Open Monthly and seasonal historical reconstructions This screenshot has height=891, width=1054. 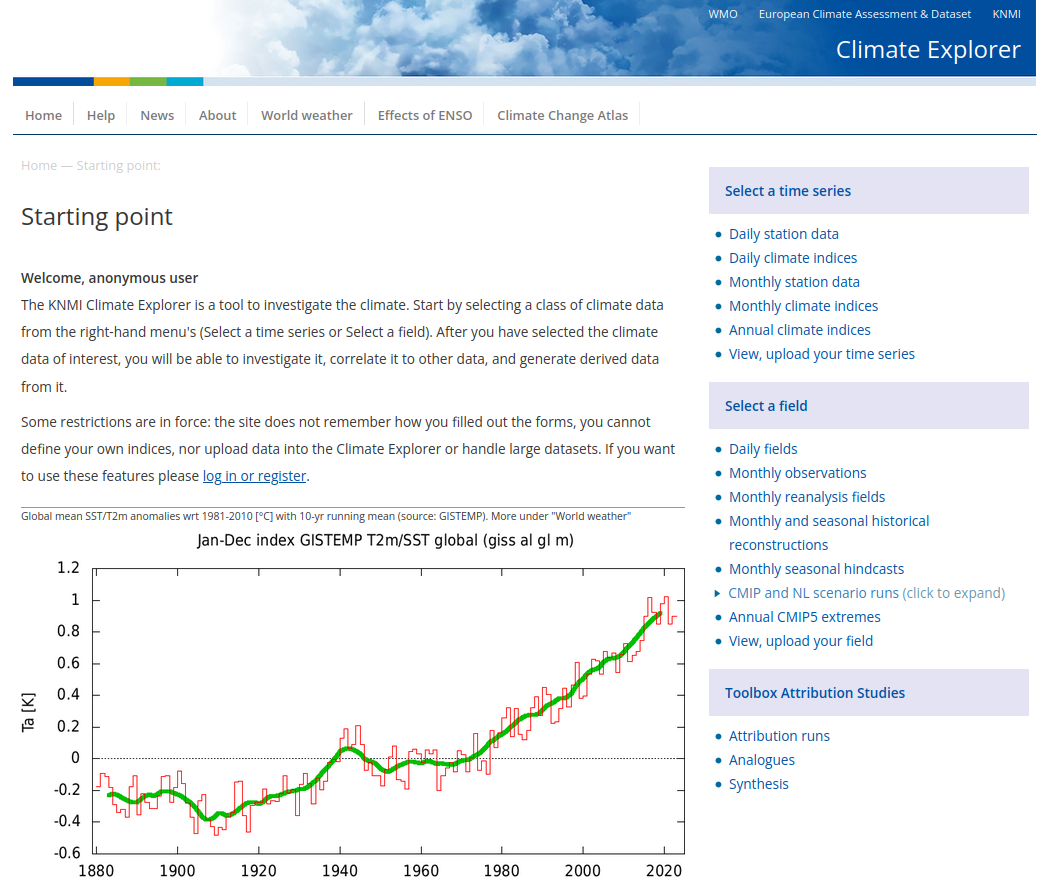(829, 533)
